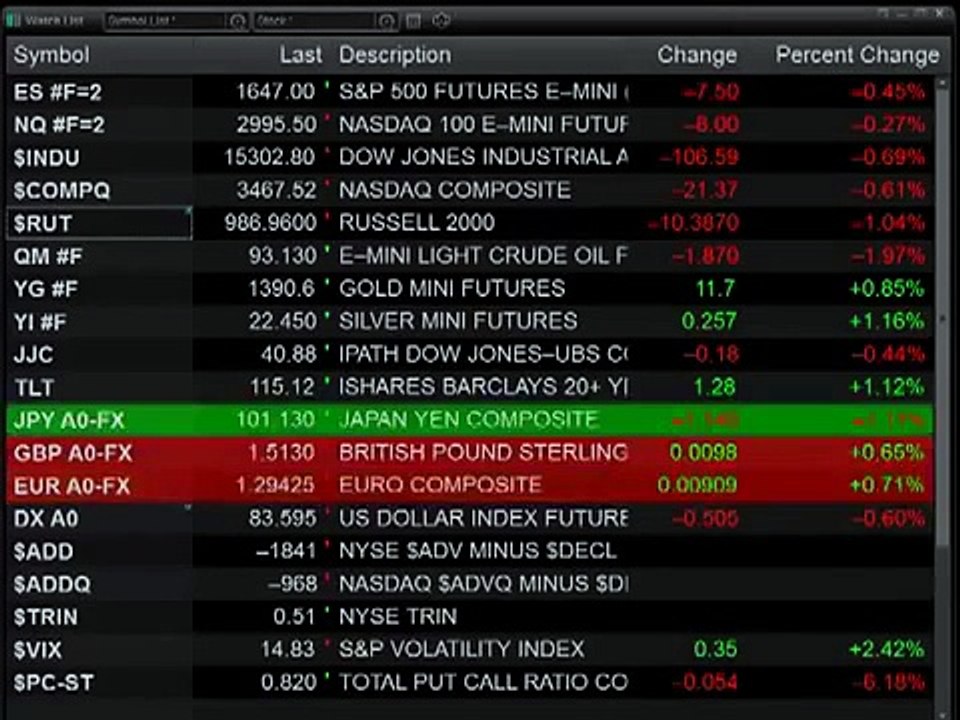Click the NYSE TRIN description

point(398,617)
